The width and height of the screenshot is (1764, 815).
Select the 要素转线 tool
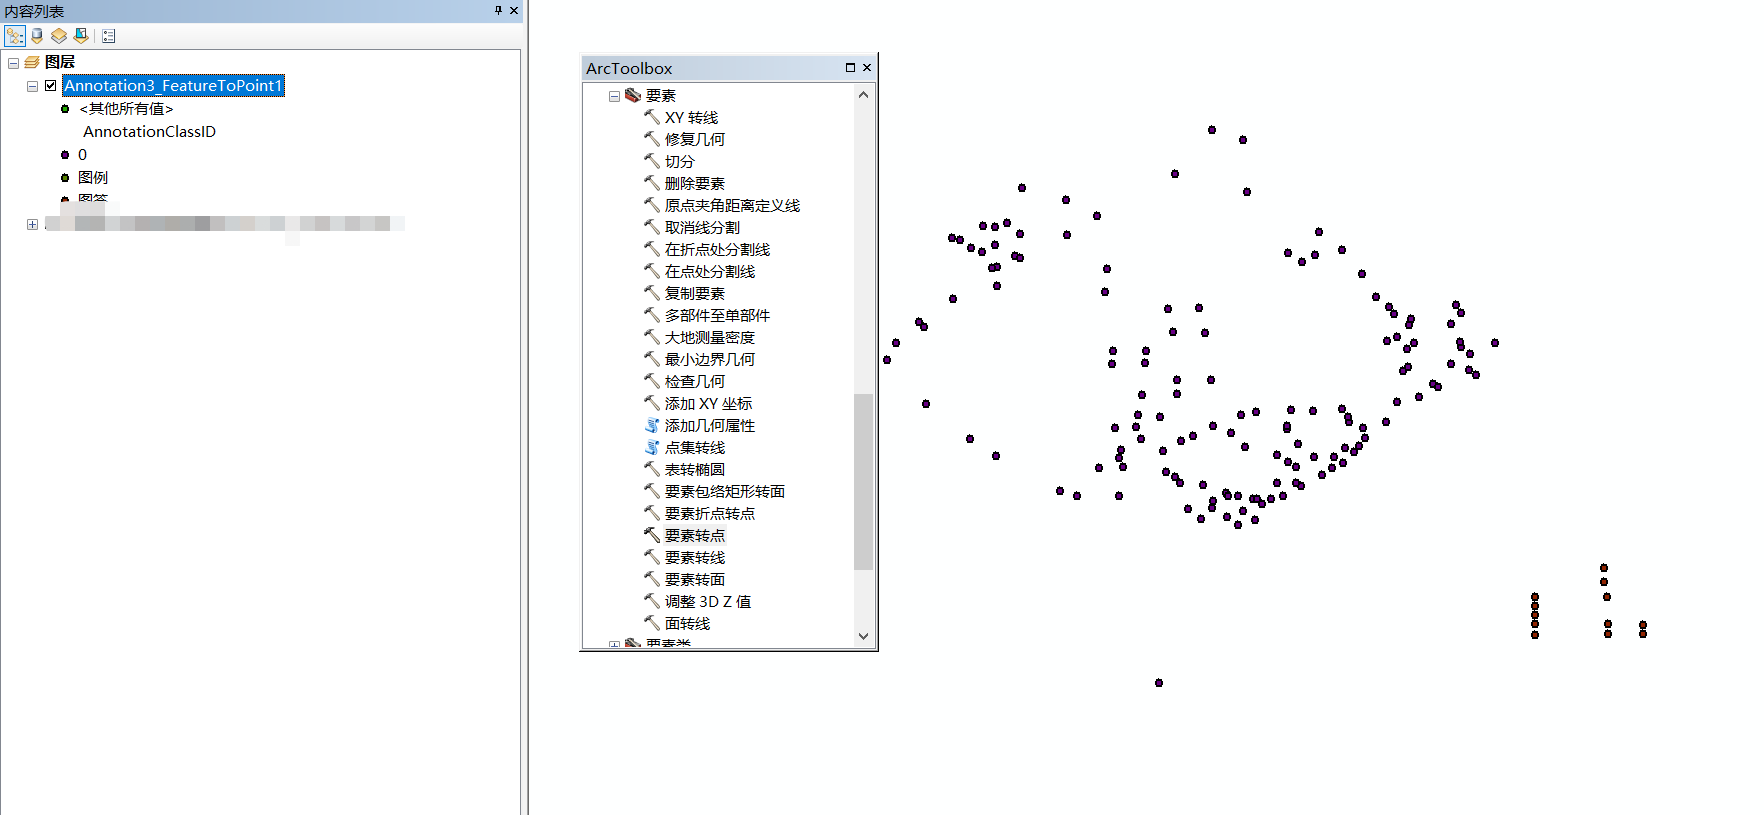[x=694, y=558]
